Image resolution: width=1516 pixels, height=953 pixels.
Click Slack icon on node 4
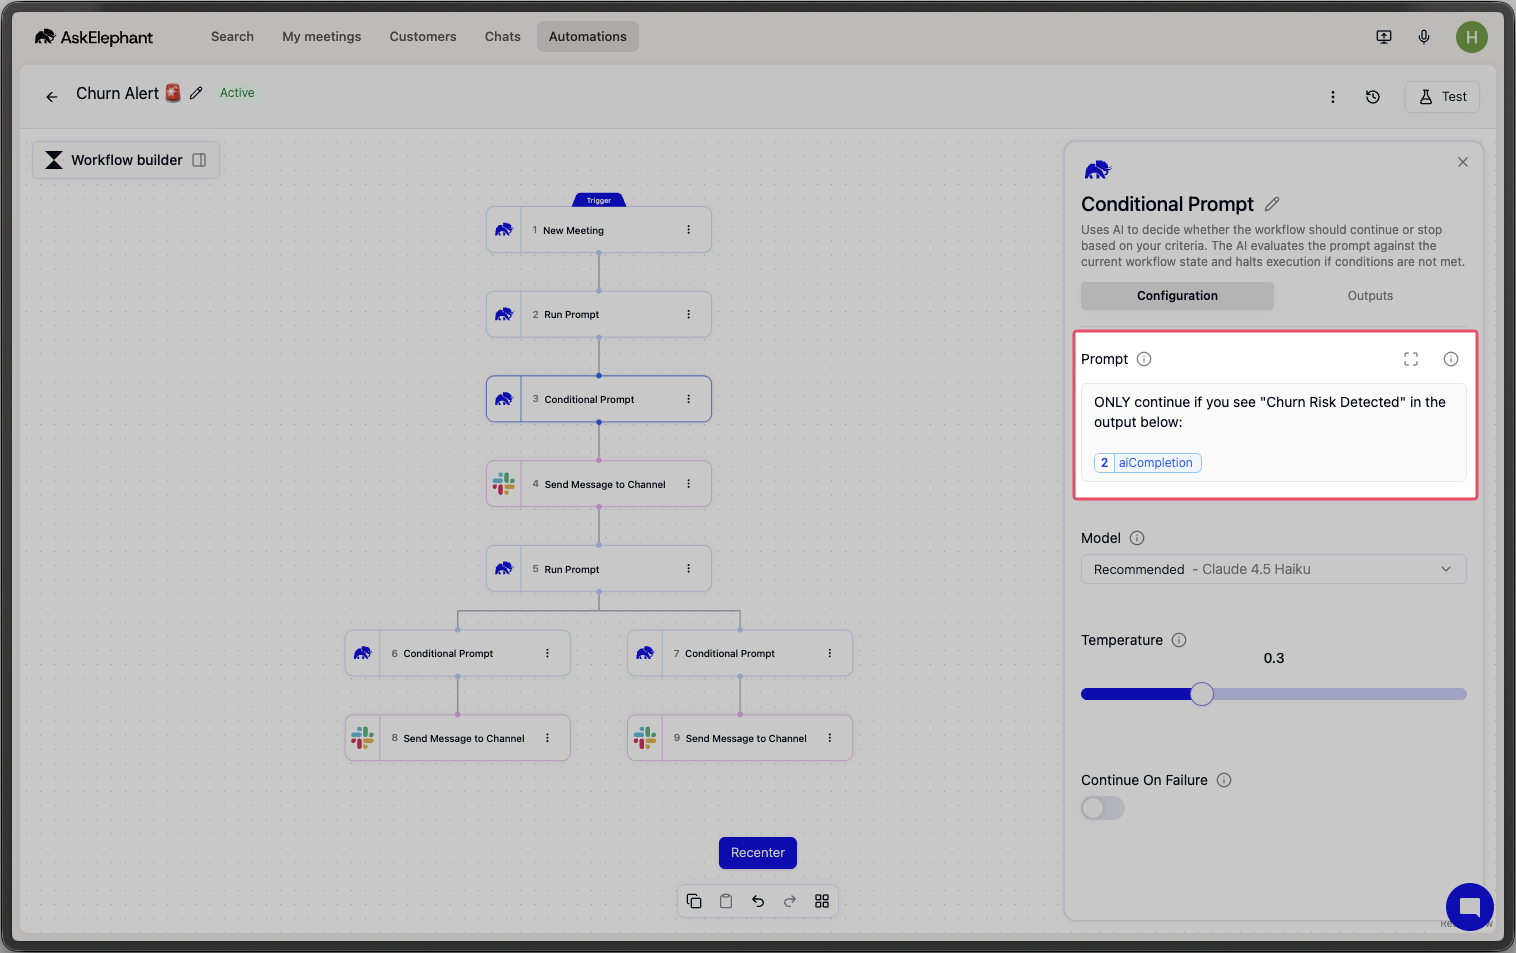[x=504, y=484]
